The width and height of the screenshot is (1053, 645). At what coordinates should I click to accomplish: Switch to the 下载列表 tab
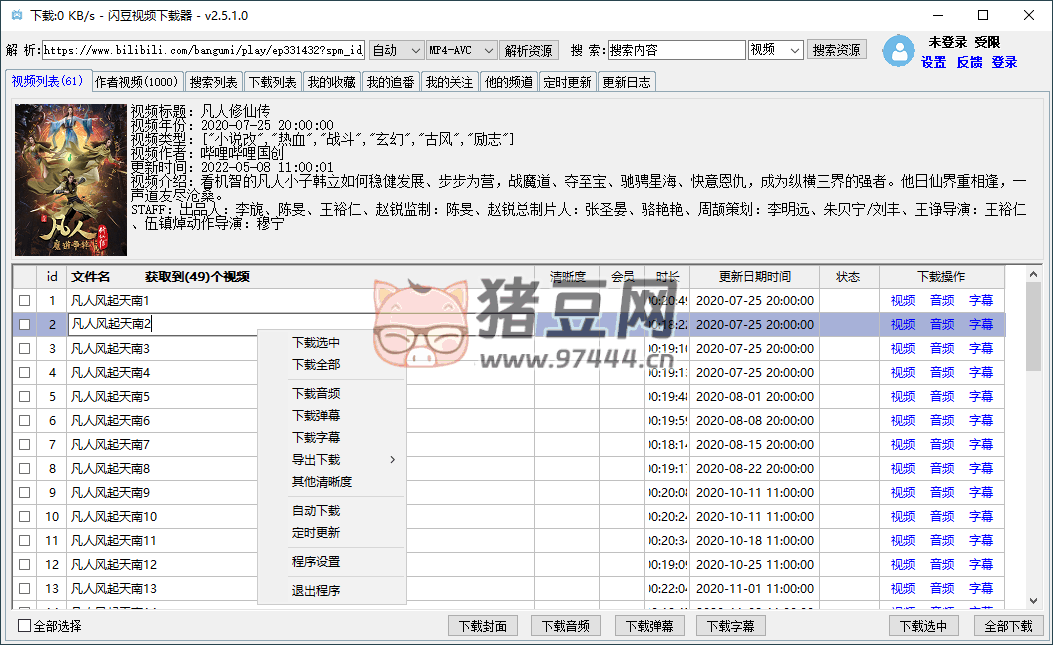pos(272,82)
